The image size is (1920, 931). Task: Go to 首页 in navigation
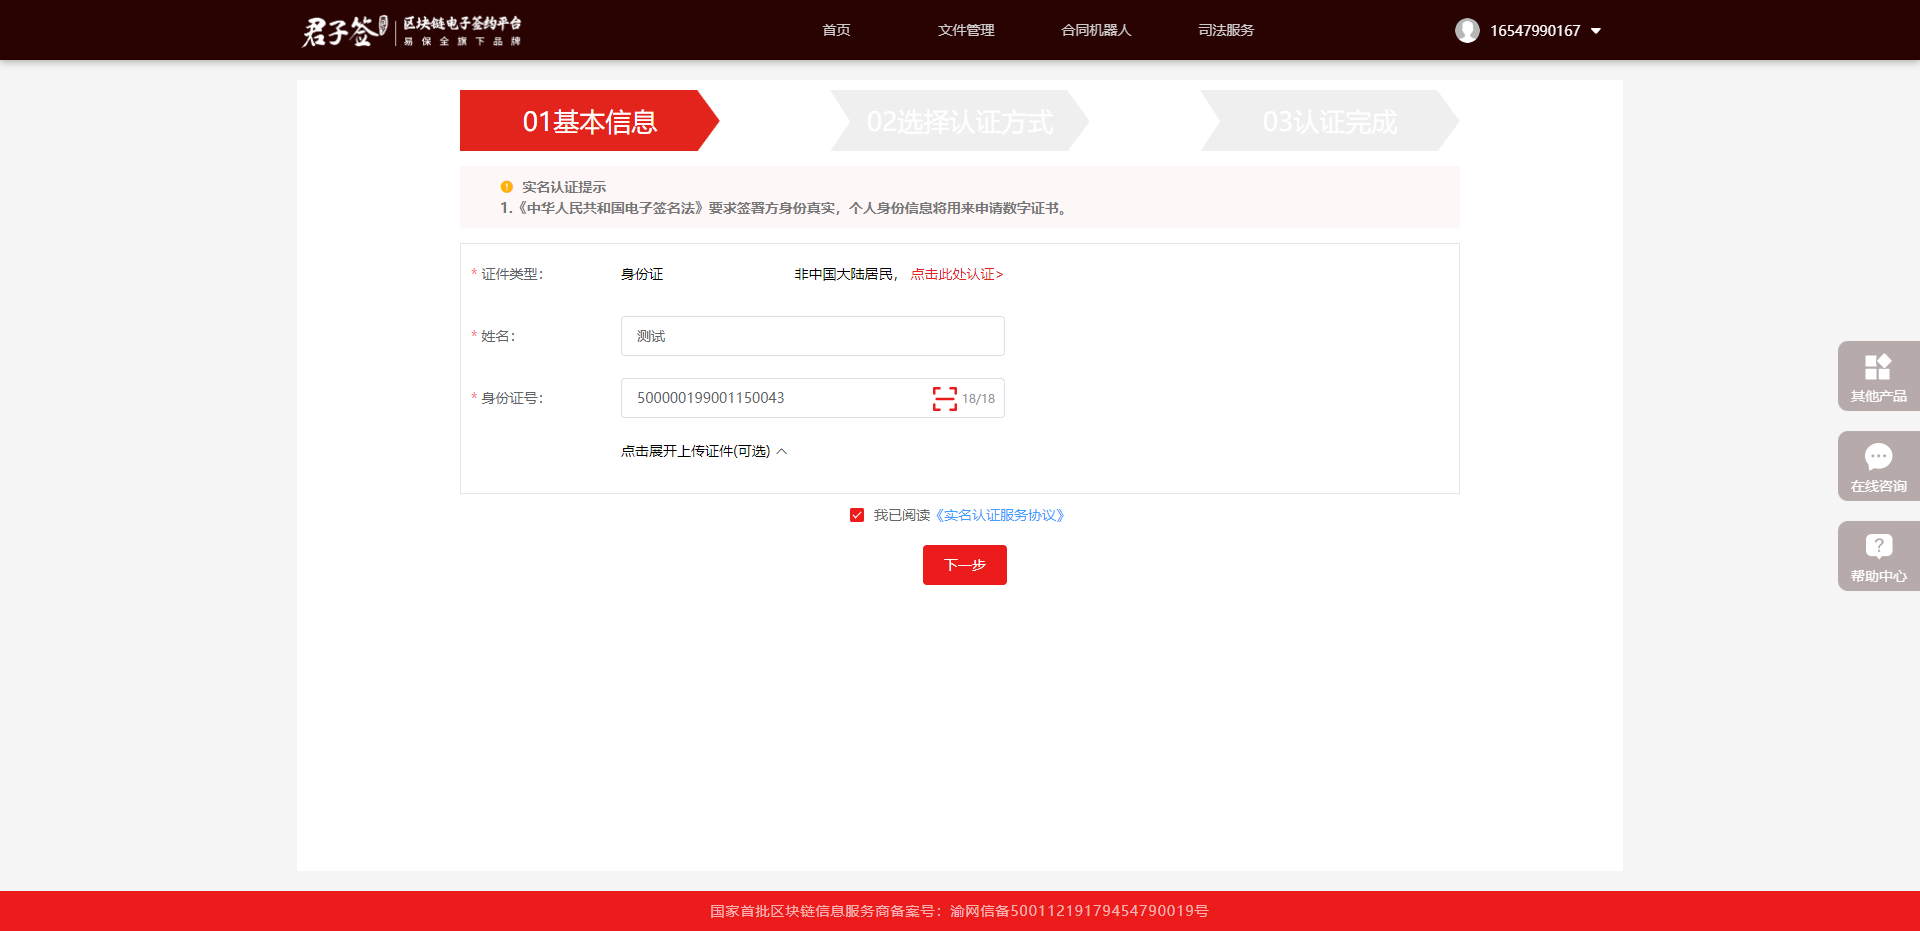(x=836, y=30)
